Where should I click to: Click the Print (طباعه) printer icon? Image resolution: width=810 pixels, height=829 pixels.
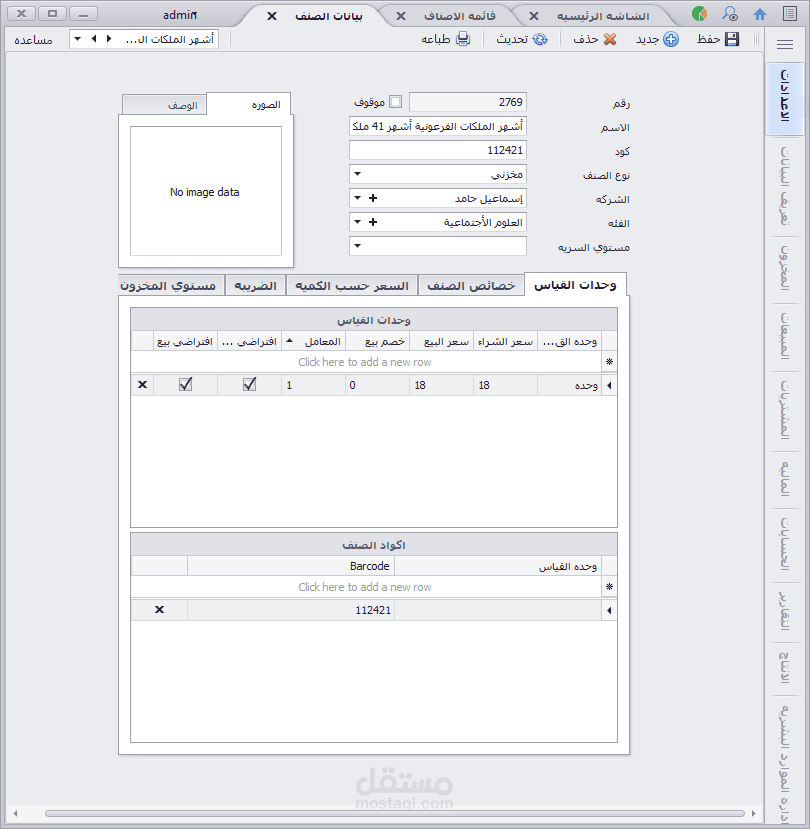[x=463, y=39]
